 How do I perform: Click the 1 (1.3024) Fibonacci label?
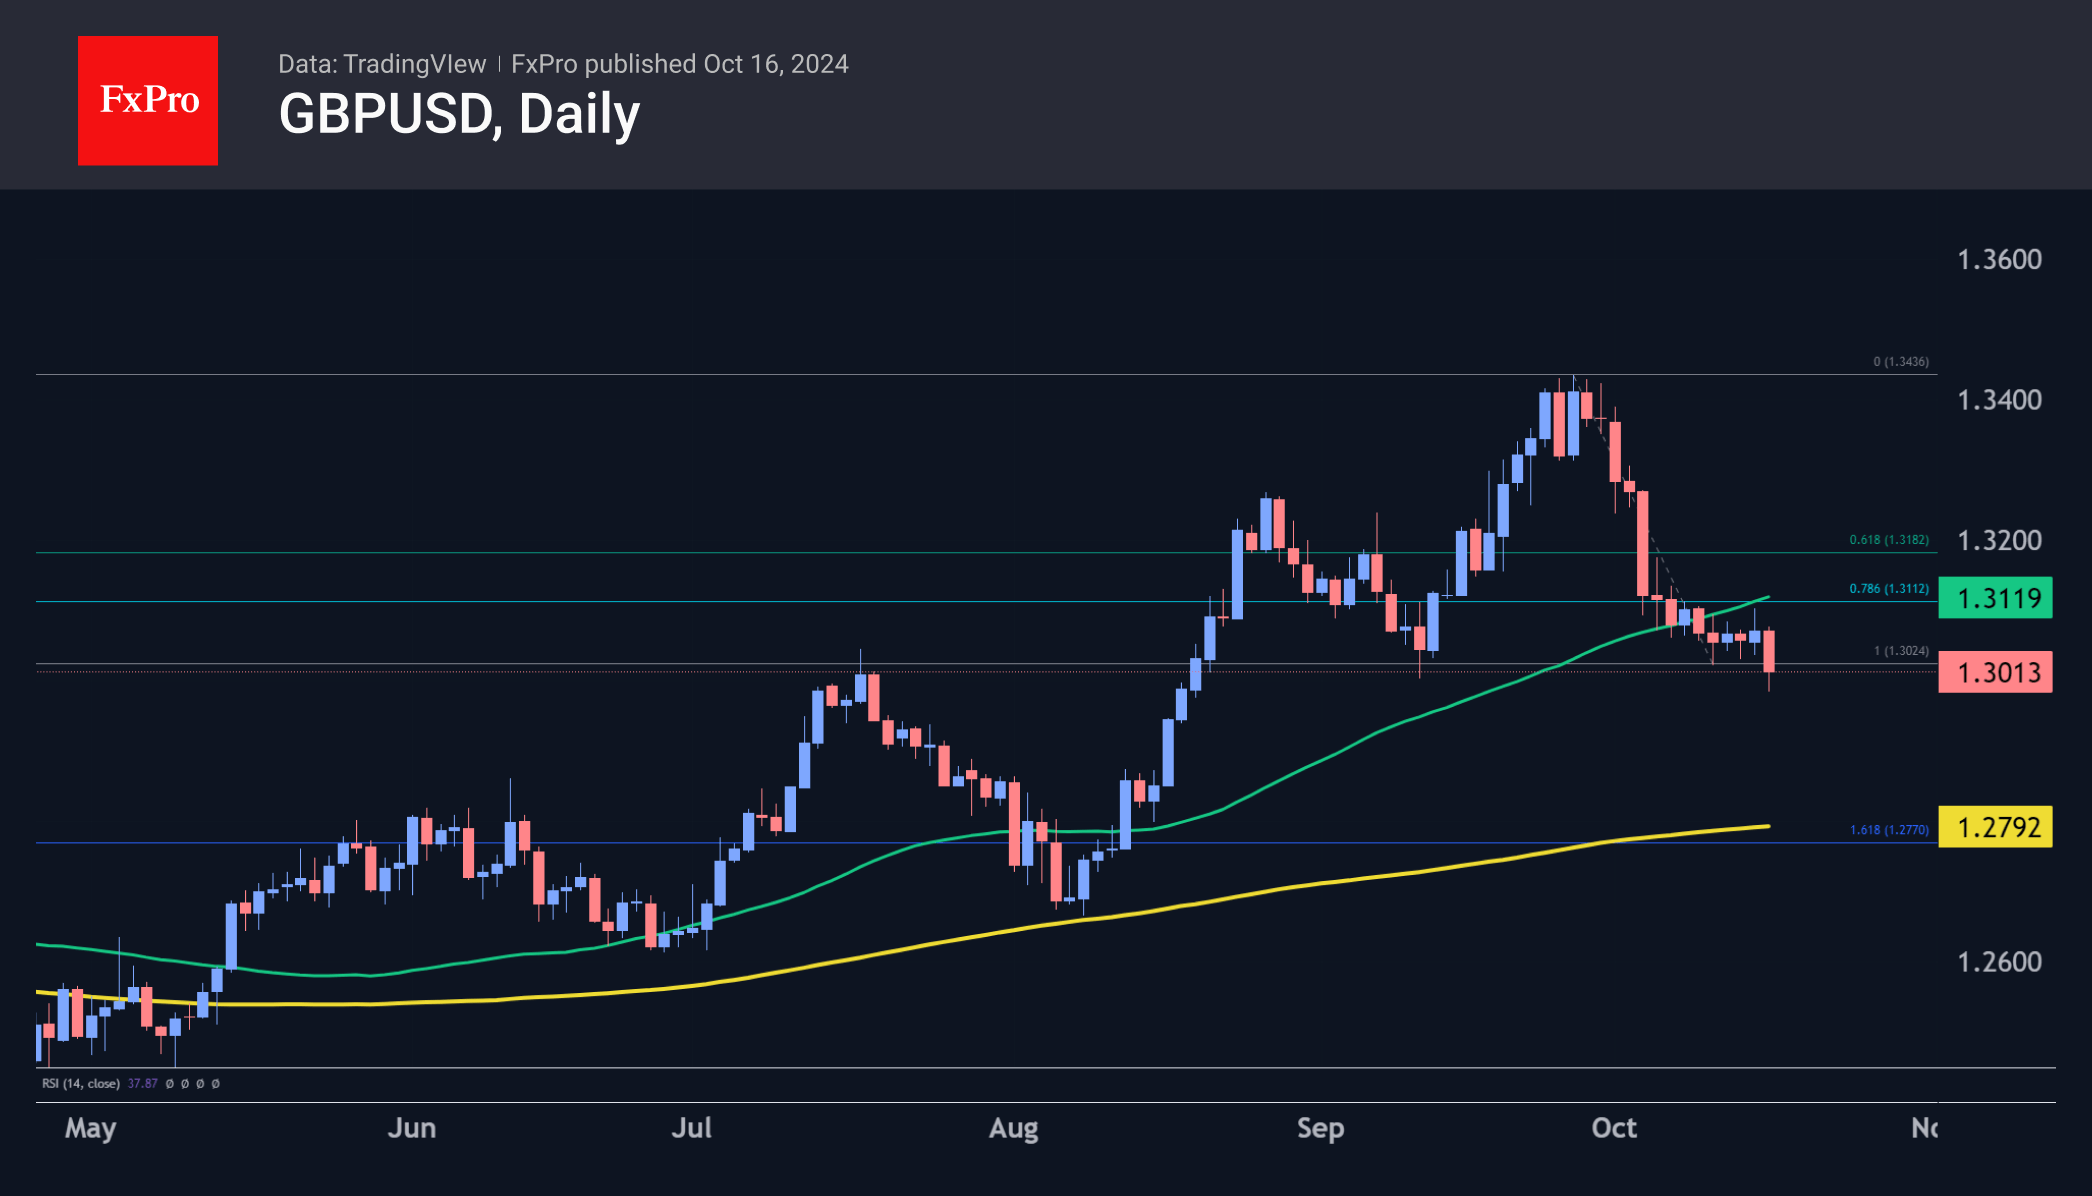(1900, 651)
